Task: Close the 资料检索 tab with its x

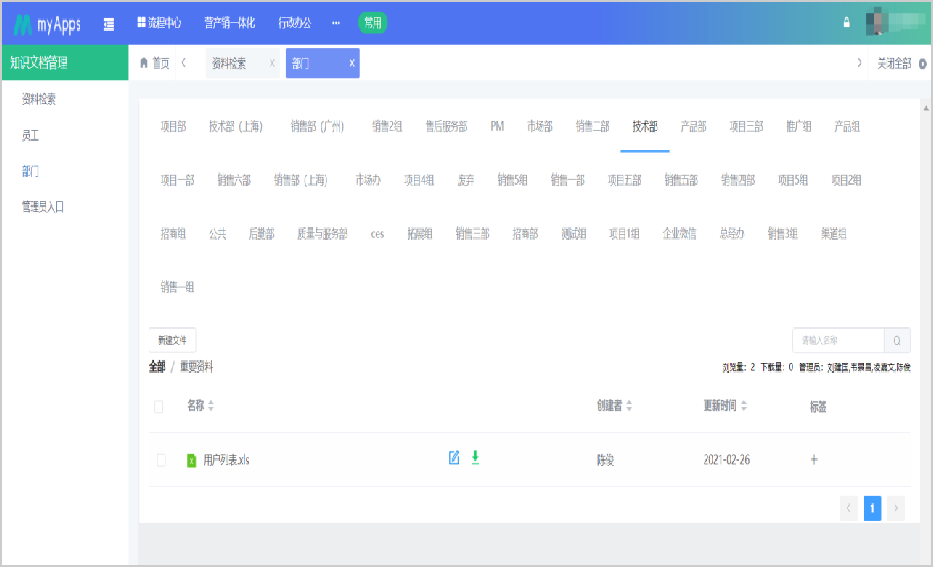Action: coord(272,63)
